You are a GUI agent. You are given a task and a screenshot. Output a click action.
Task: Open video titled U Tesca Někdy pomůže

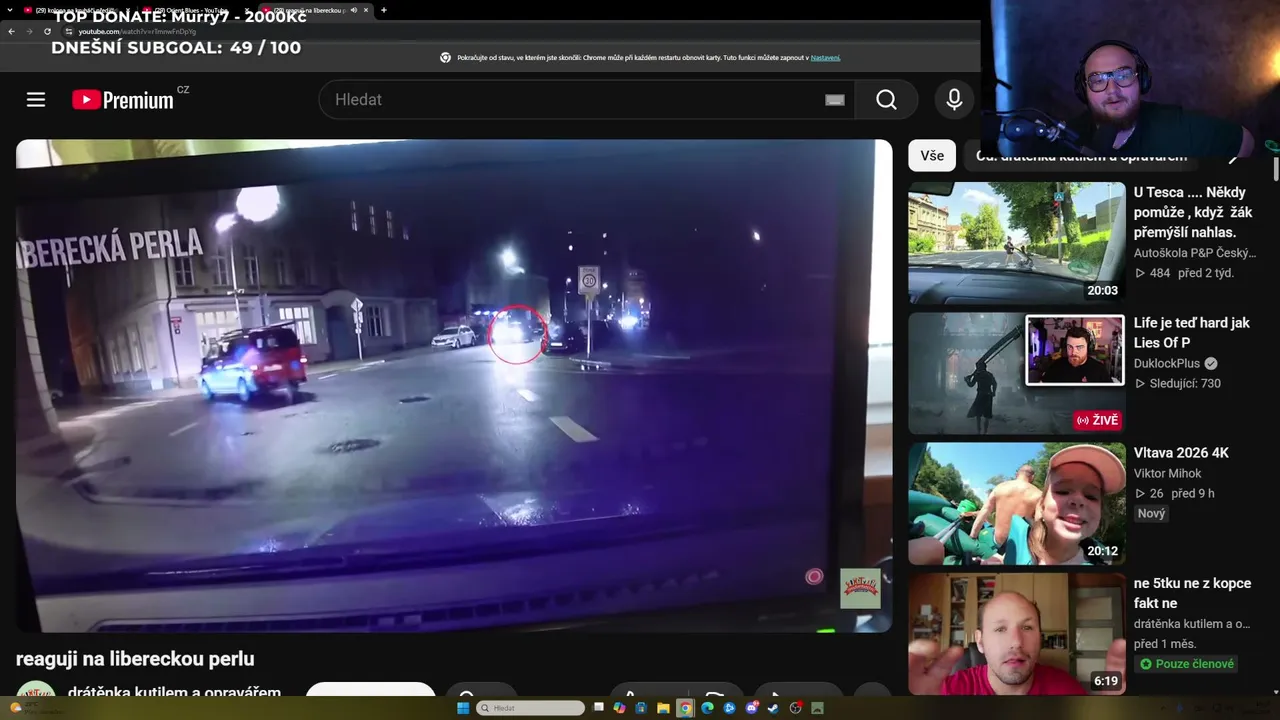[1193, 212]
